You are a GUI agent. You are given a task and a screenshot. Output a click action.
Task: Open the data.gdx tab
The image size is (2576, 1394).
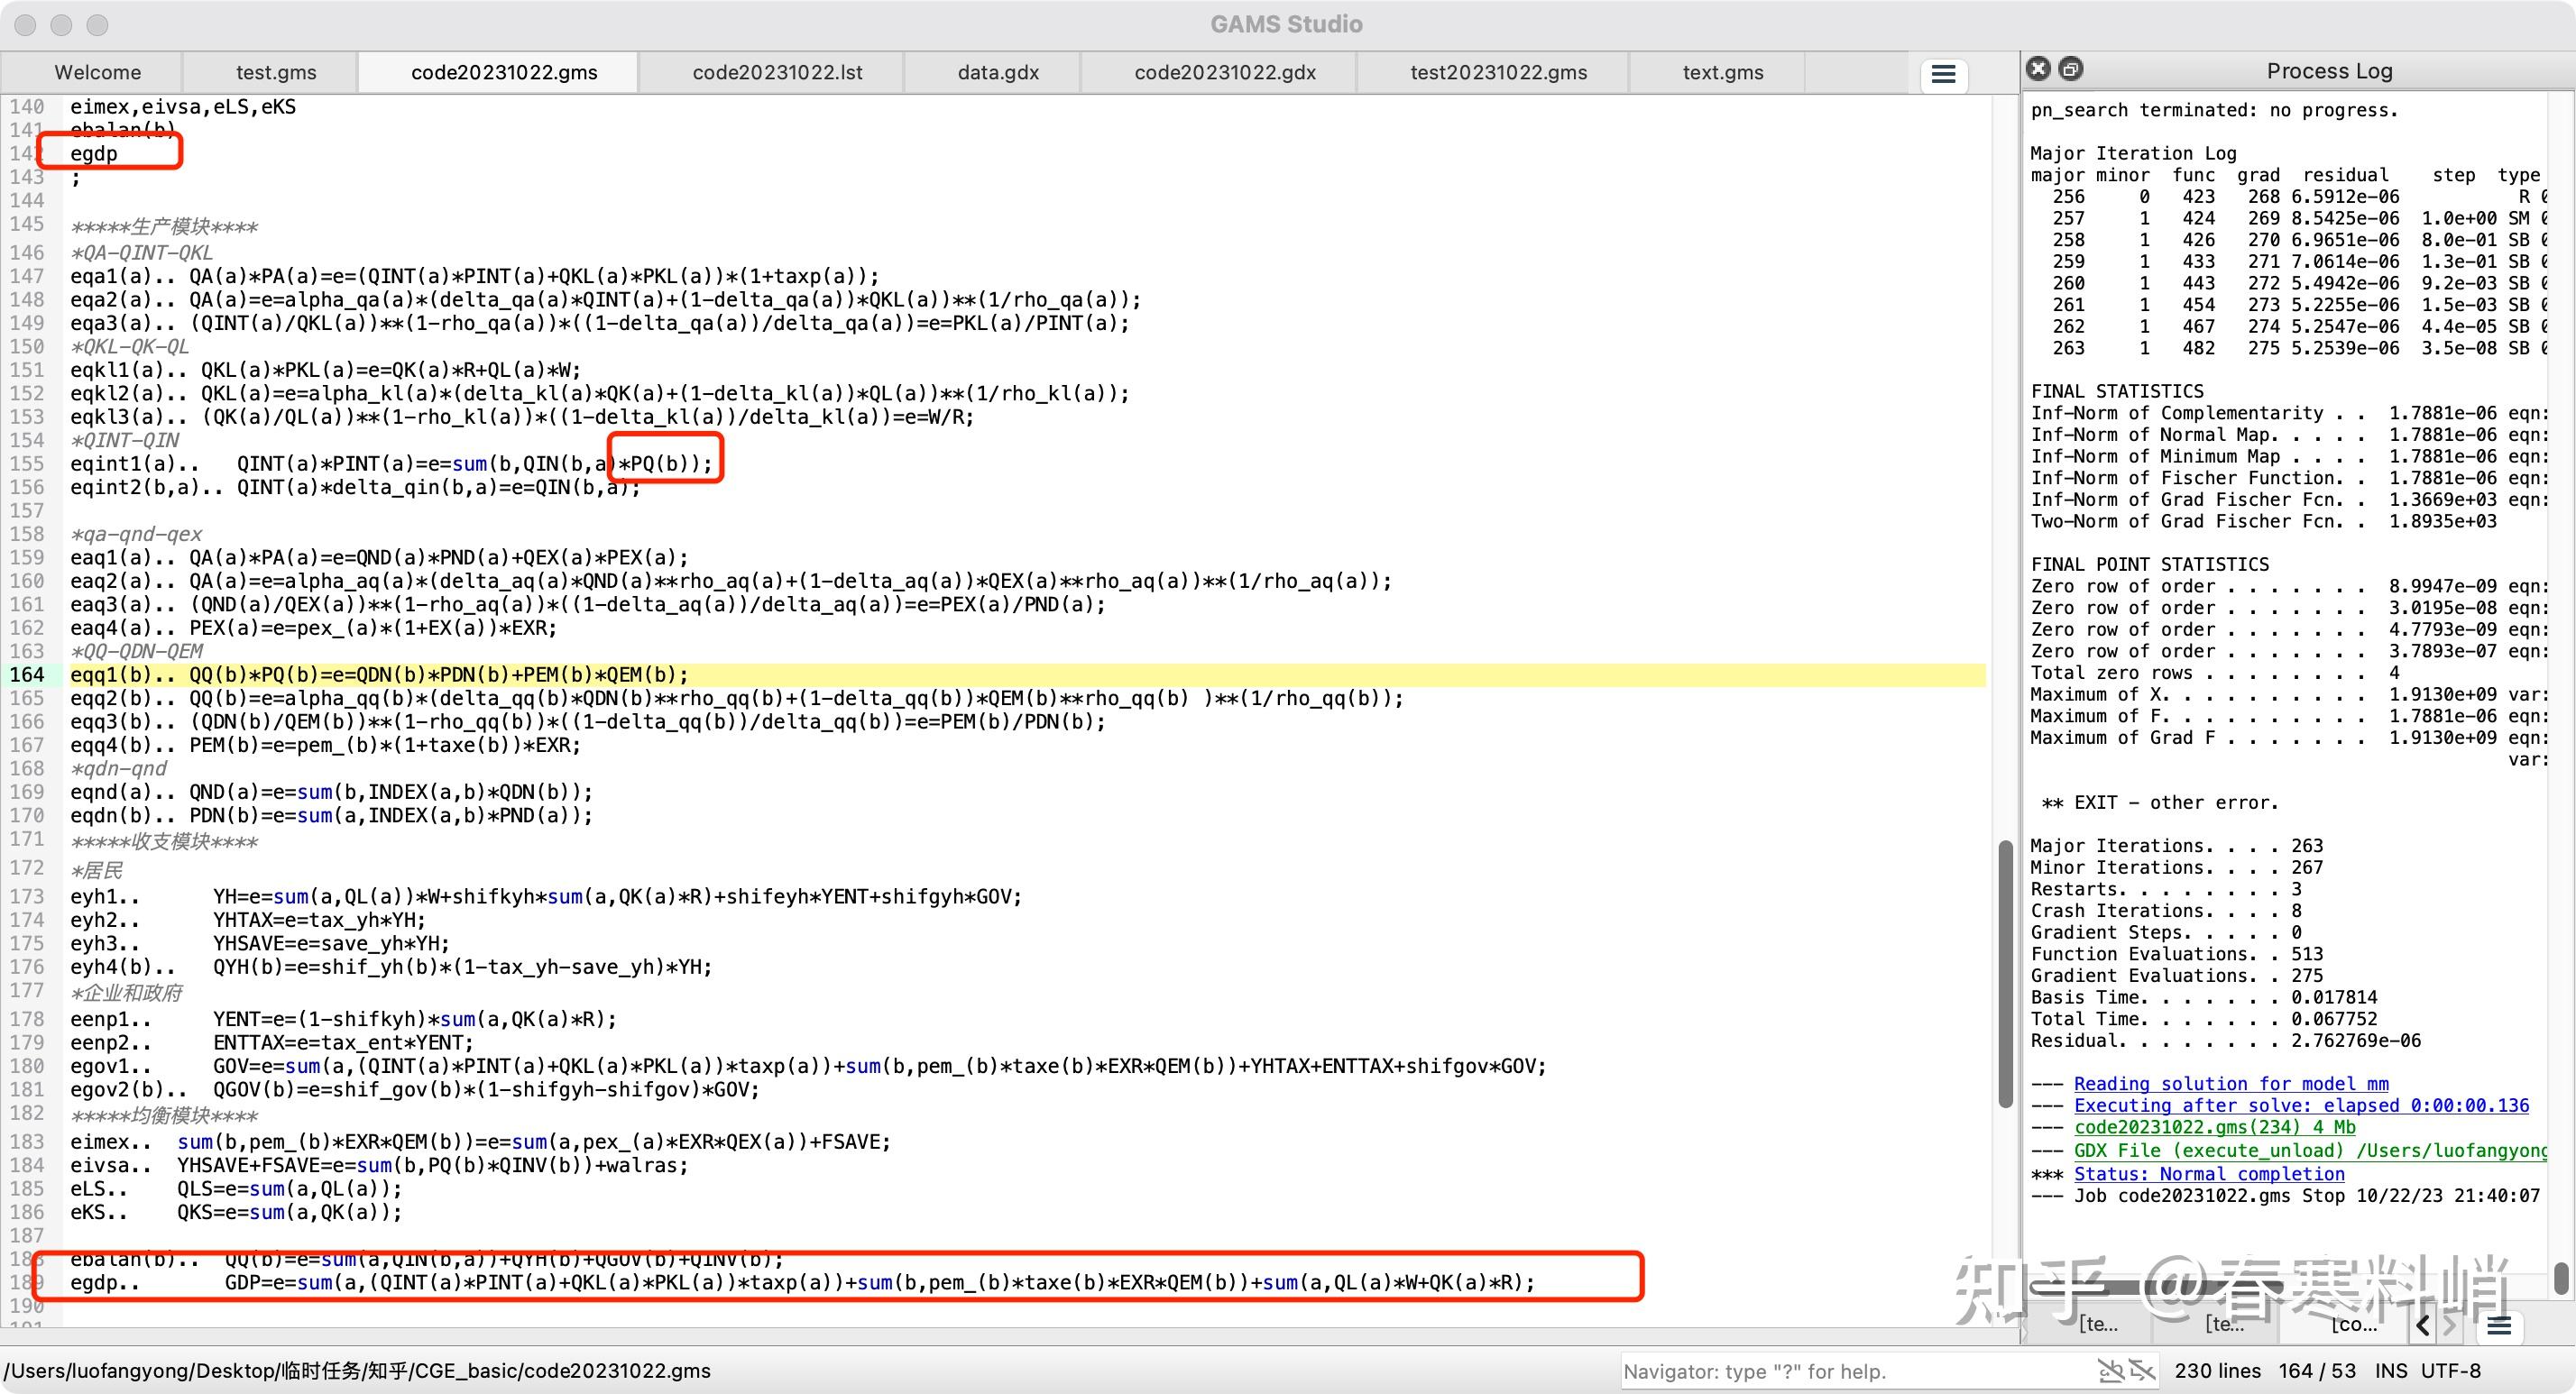coord(998,73)
